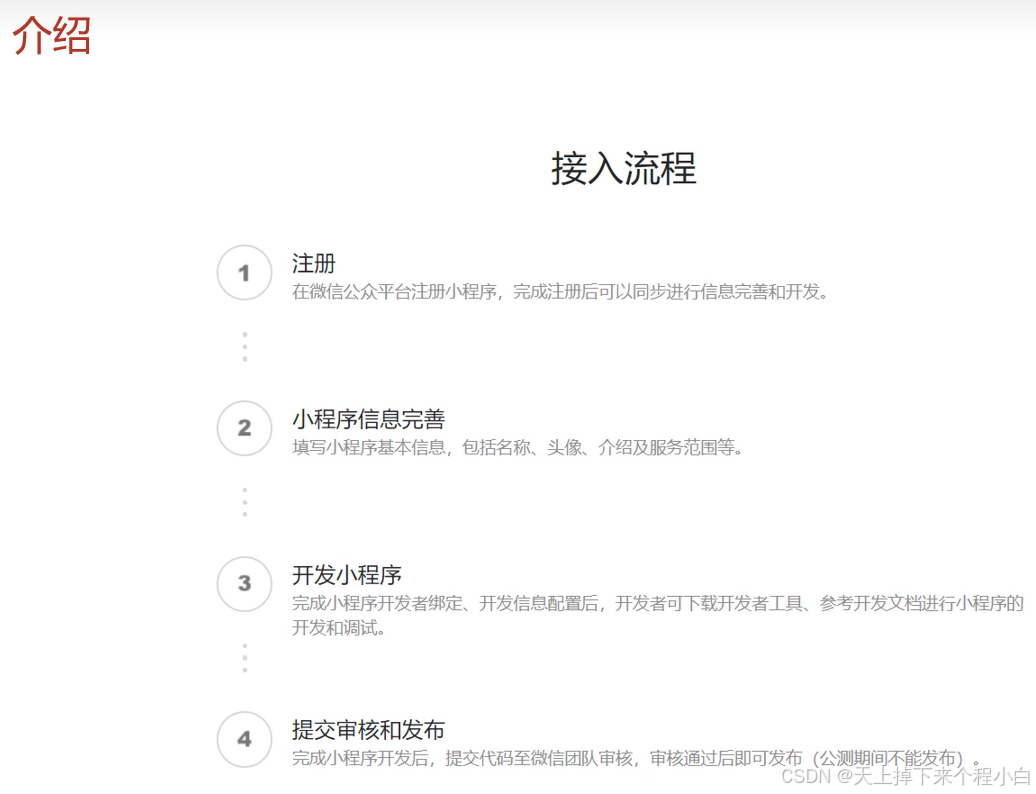Screen dimensions: 1036x794
Task: Click the step 1 circle icon
Action: point(244,273)
